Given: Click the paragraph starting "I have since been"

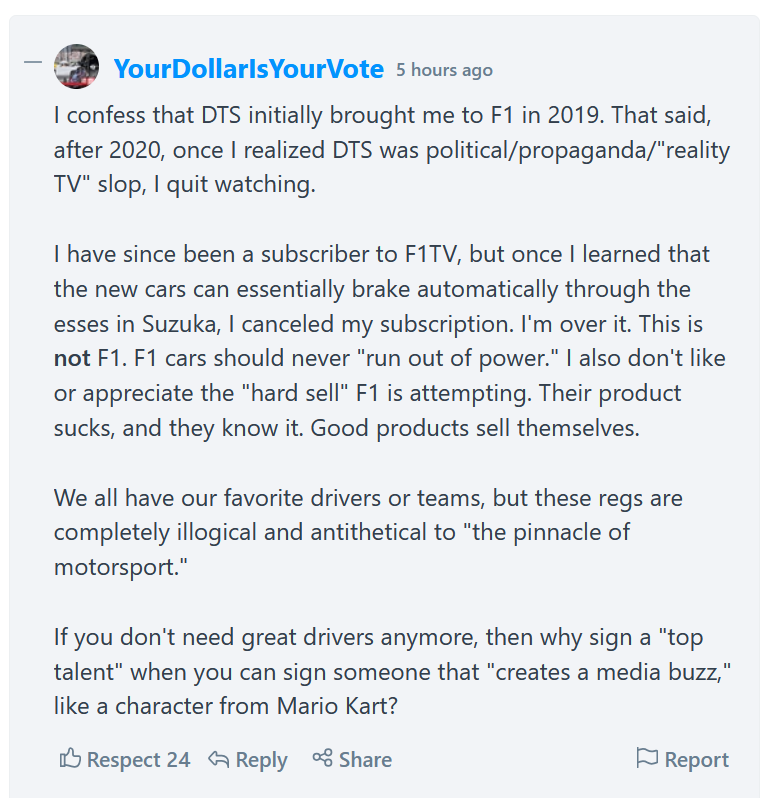Looking at the screenshot, I should pos(390,340).
